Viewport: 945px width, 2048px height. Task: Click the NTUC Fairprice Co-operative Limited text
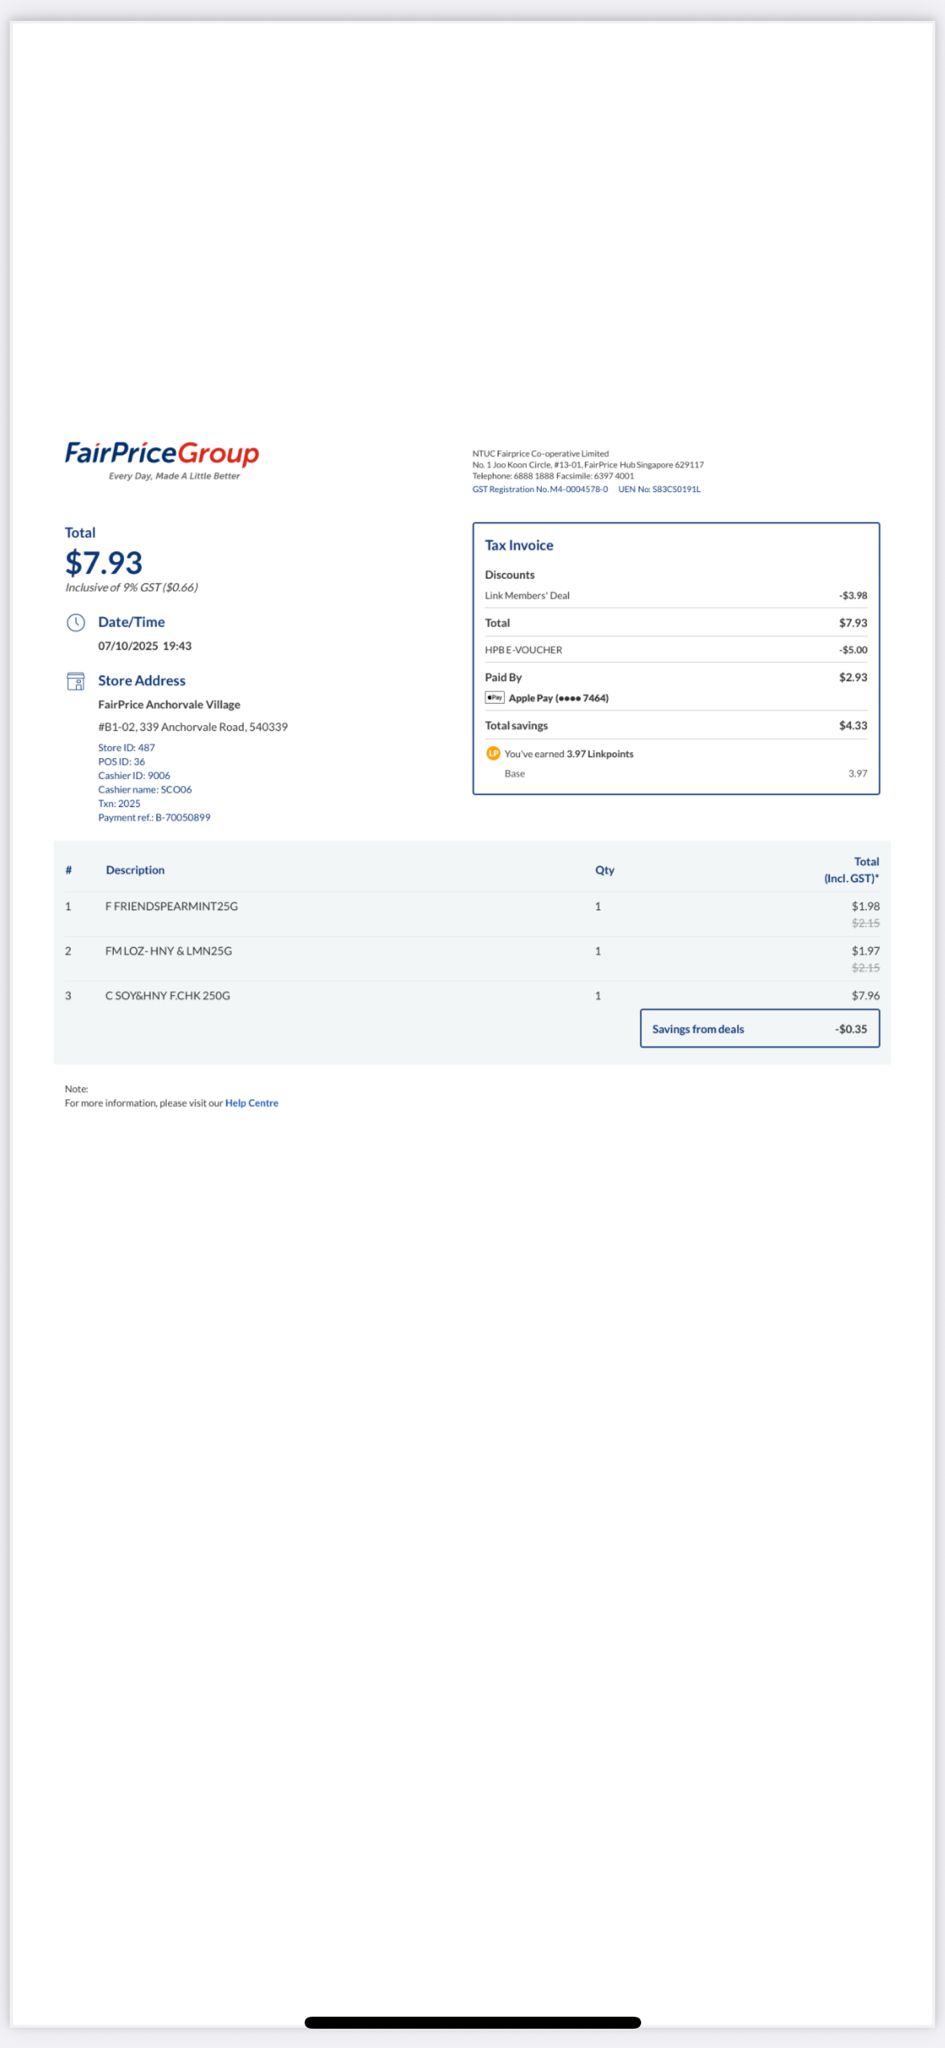tap(540, 453)
